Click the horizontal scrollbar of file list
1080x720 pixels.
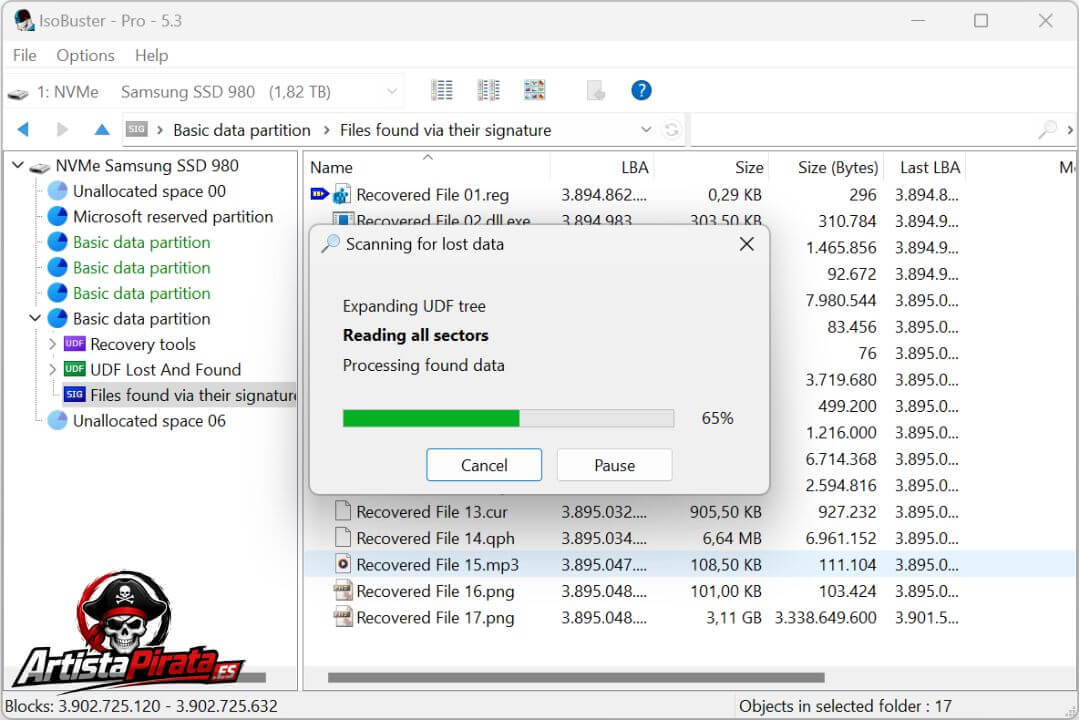pyautogui.click(x=576, y=677)
